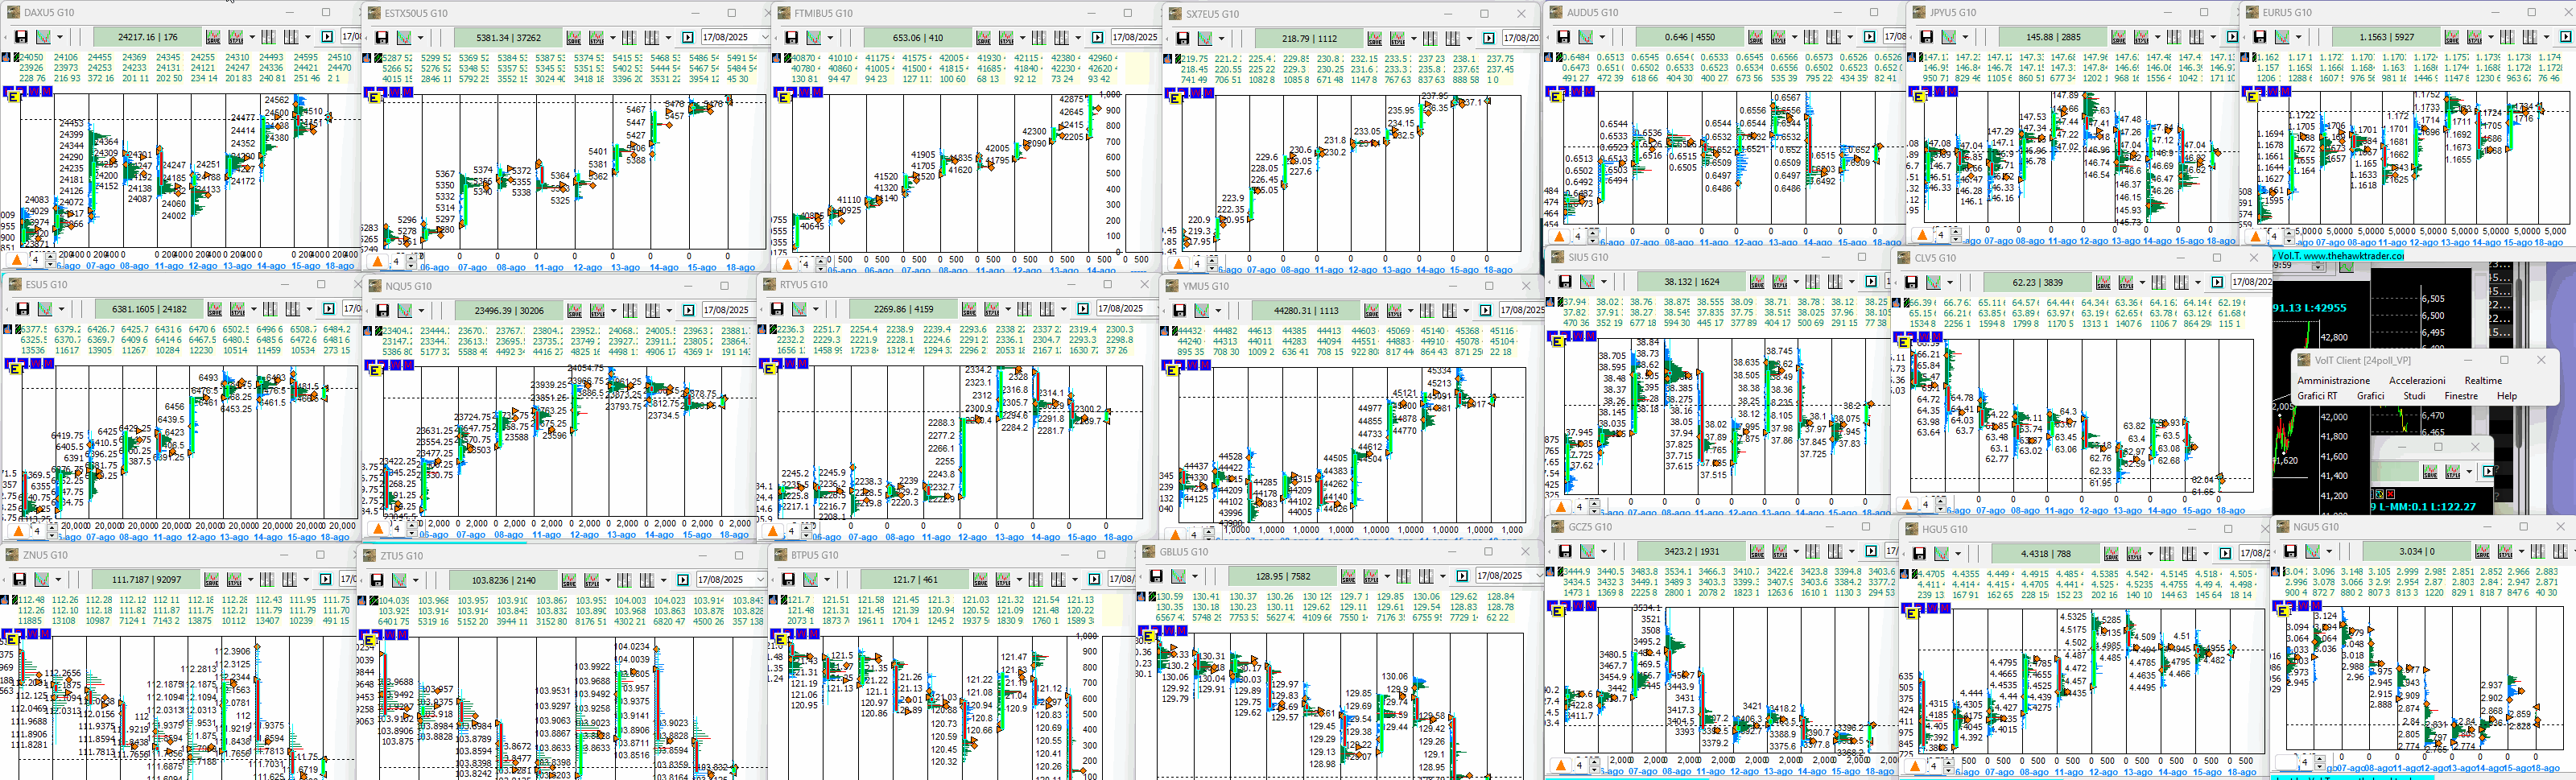
Task: Click the SAVE chart icon in SX7EU5 window
Action: tap(1375, 38)
